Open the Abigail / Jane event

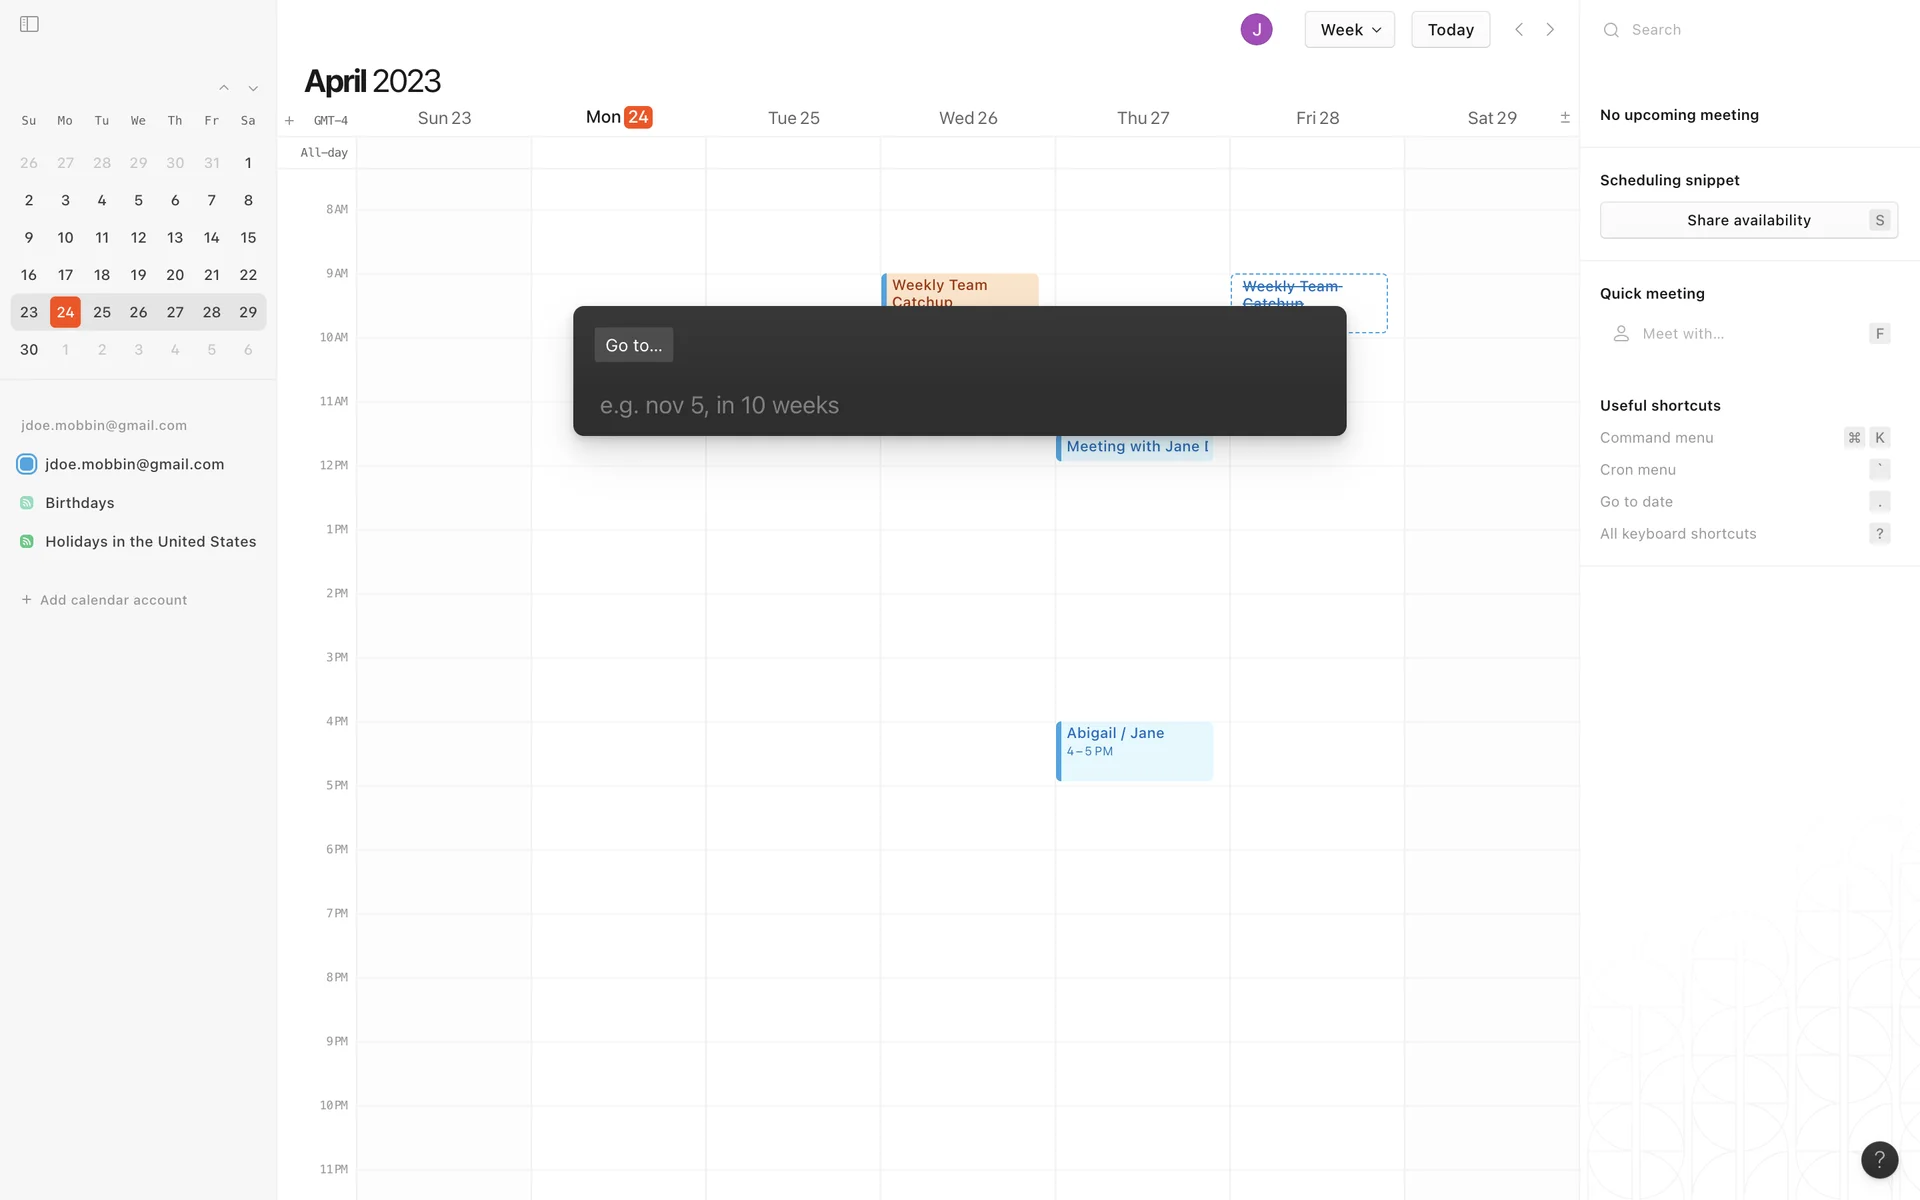(x=1134, y=750)
